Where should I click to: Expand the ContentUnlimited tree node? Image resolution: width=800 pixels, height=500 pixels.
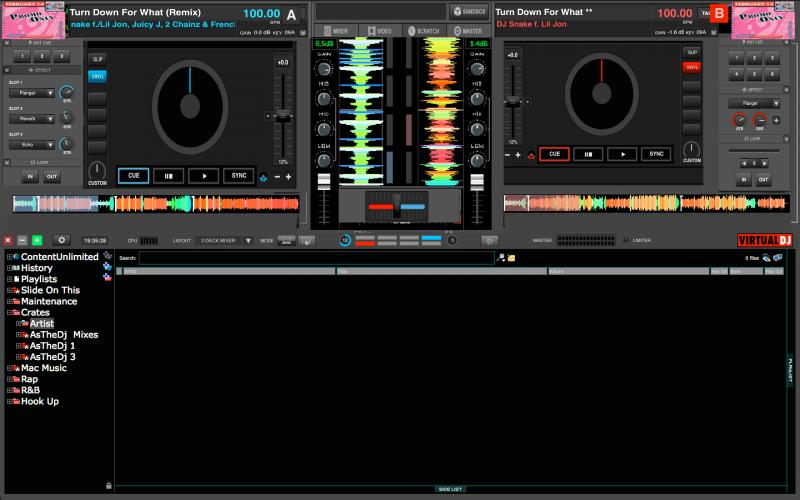coord(9,257)
